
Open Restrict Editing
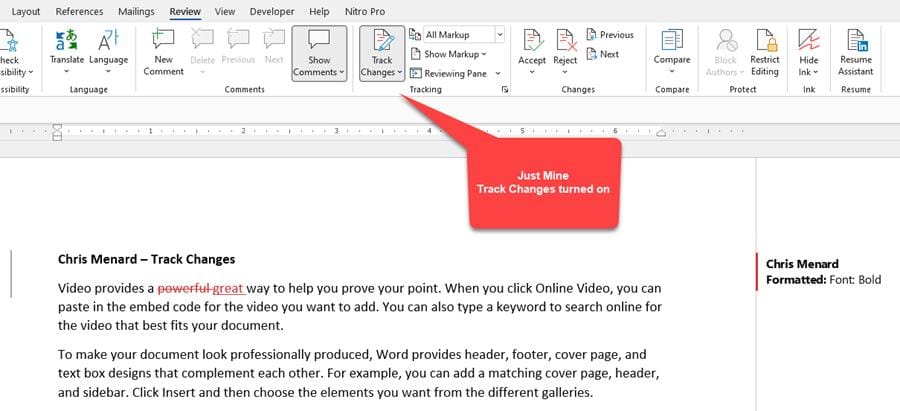[764, 53]
